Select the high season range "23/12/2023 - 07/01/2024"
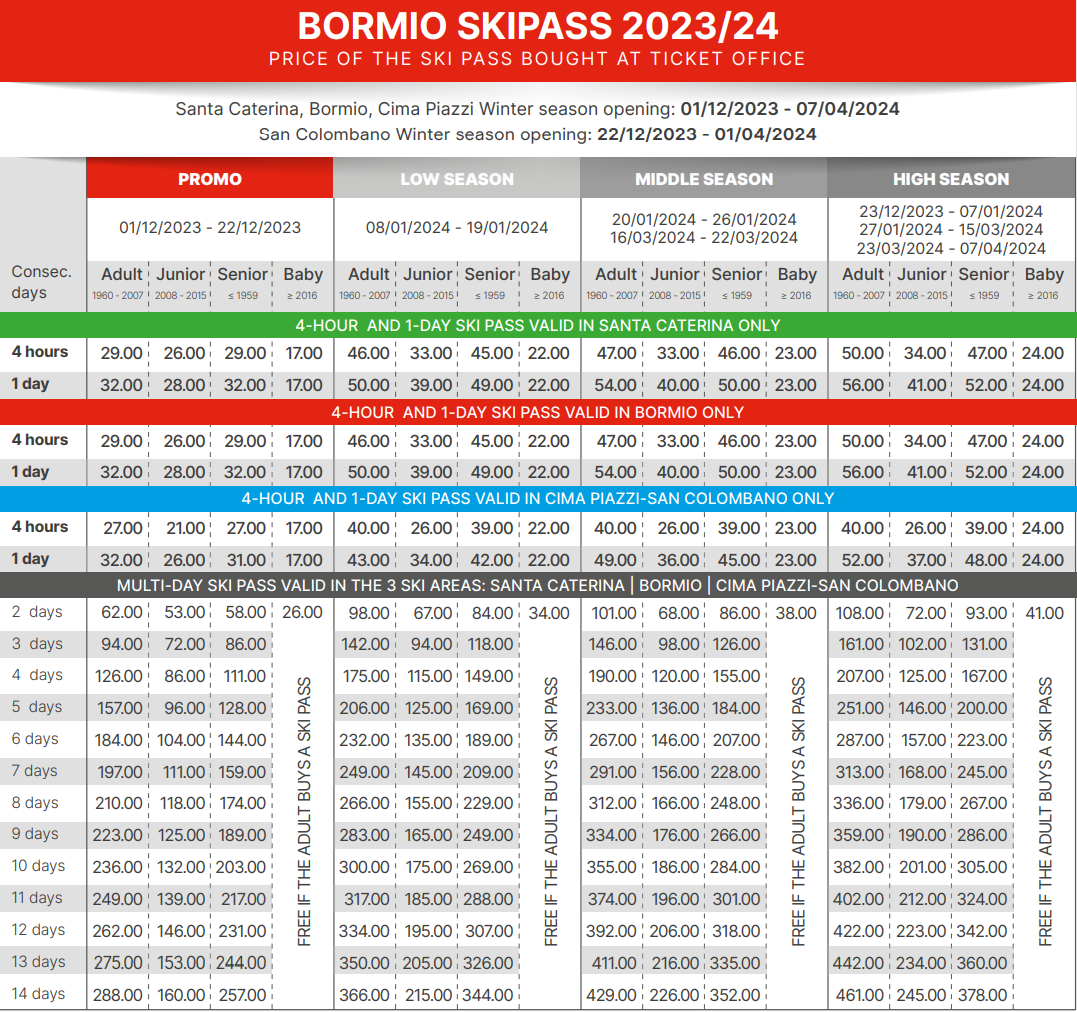Image resolution: width=1077 pixels, height=1012 pixels. tap(951, 212)
